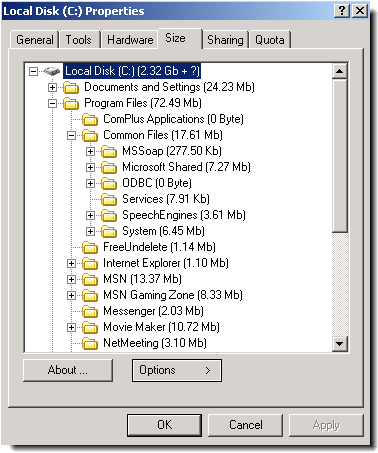The width and height of the screenshot is (378, 453).
Task: Expand the MSN (13.37 Mb) node
Action: tap(71, 279)
